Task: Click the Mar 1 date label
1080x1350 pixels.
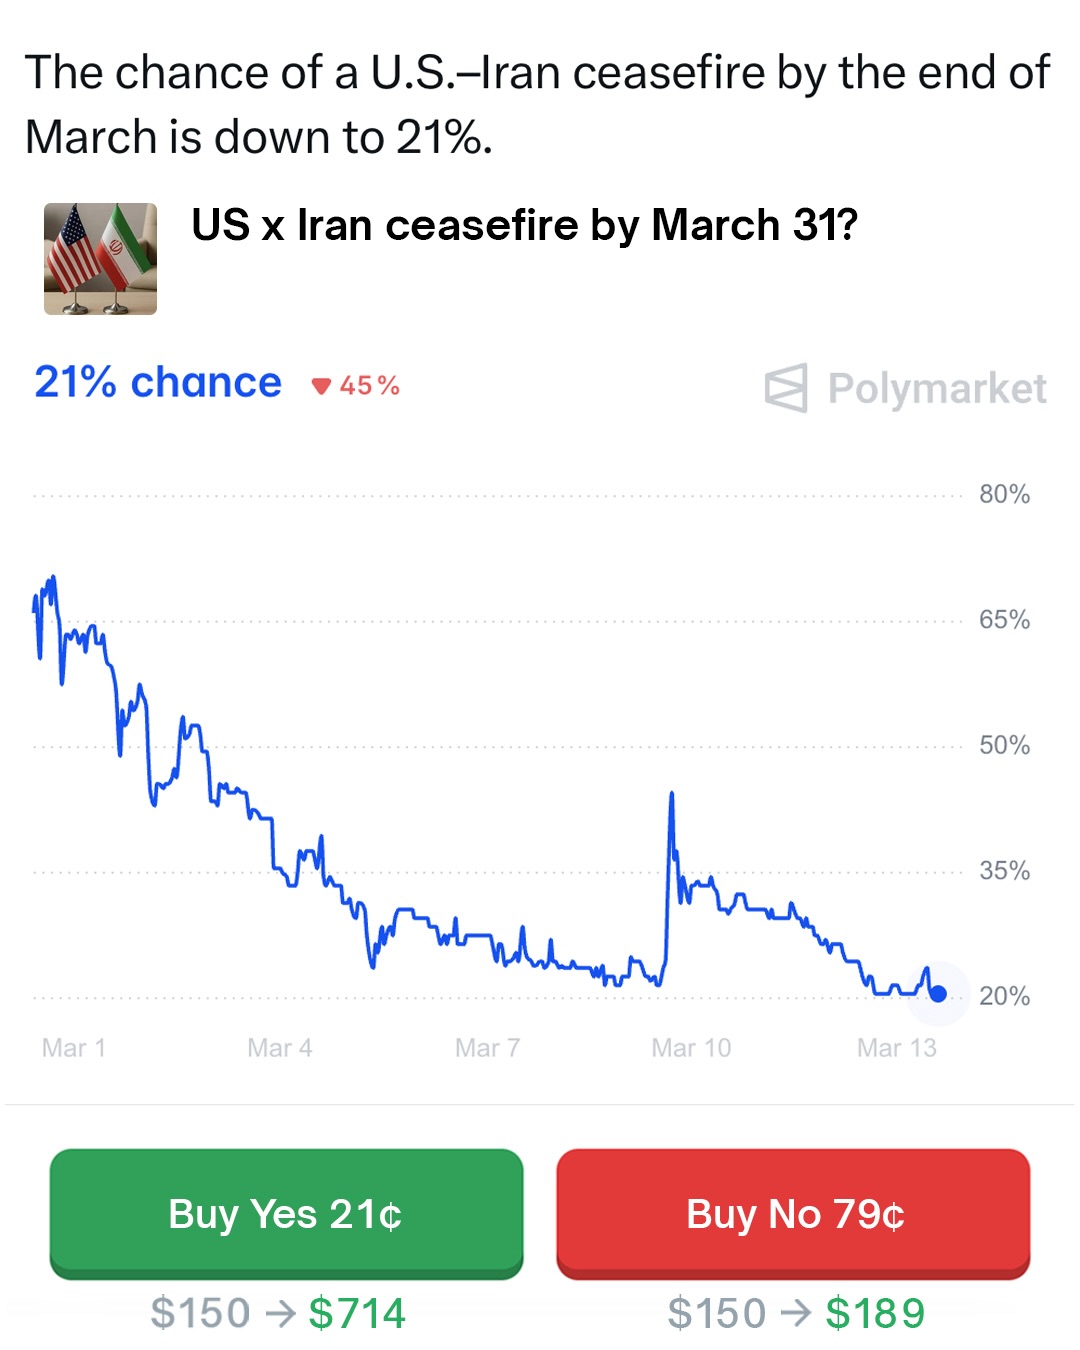Action: click(73, 1048)
